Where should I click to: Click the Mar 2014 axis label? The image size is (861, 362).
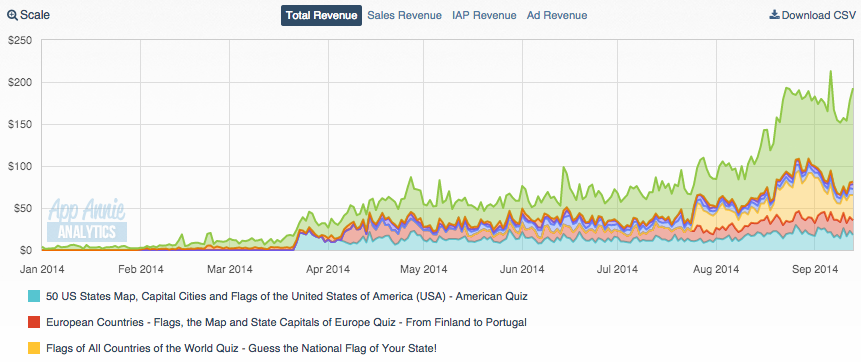pos(230,269)
